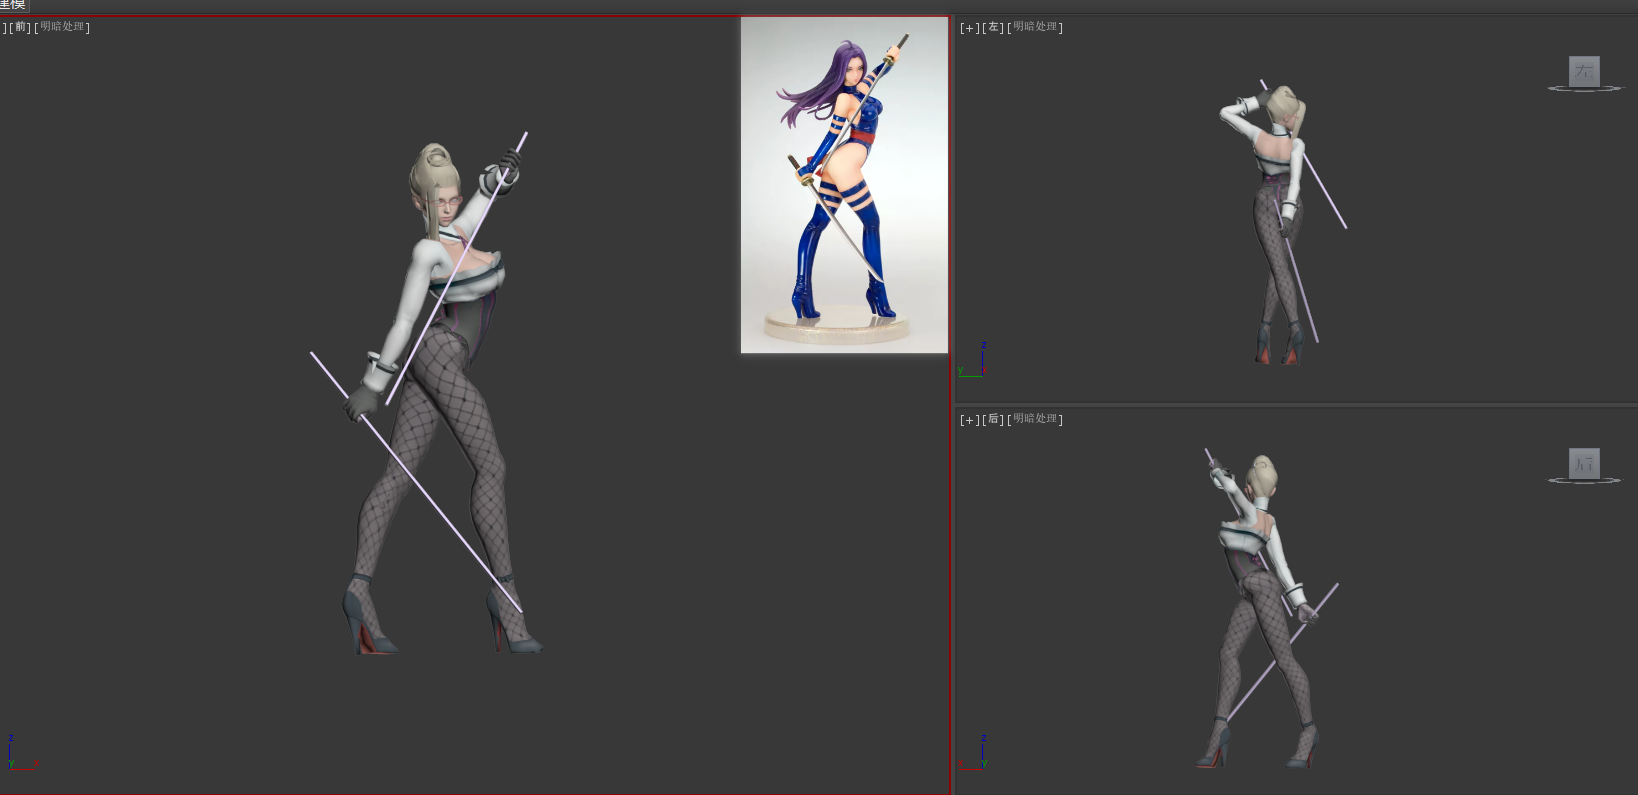Open the 前 view menu in the front viewport

click(20, 27)
